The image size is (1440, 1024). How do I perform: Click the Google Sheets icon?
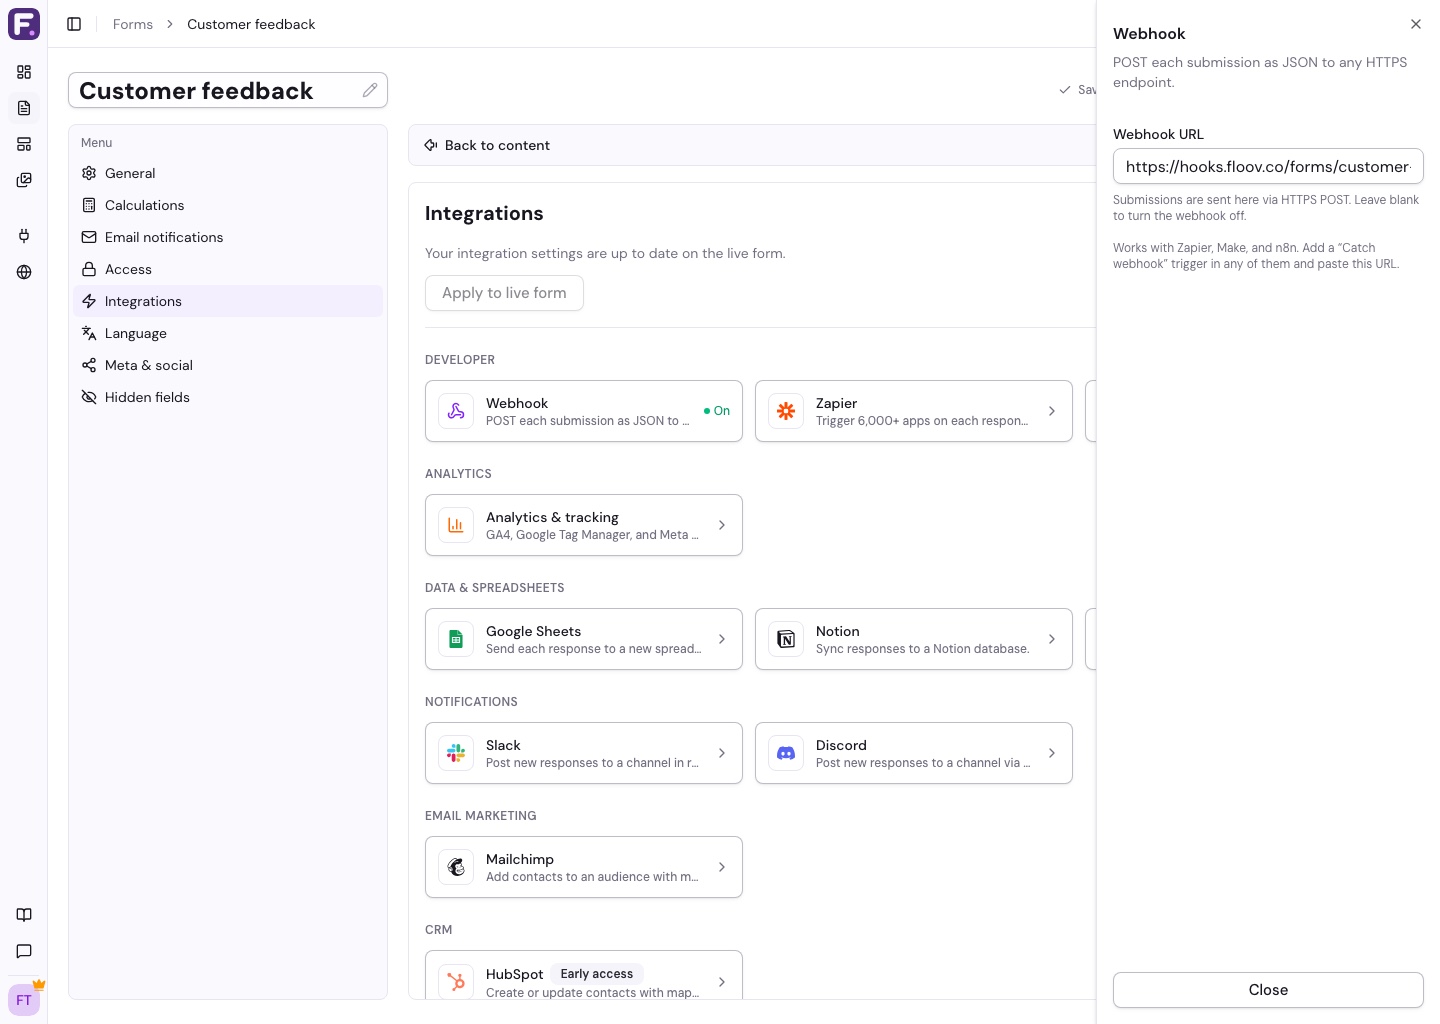pyautogui.click(x=456, y=639)
